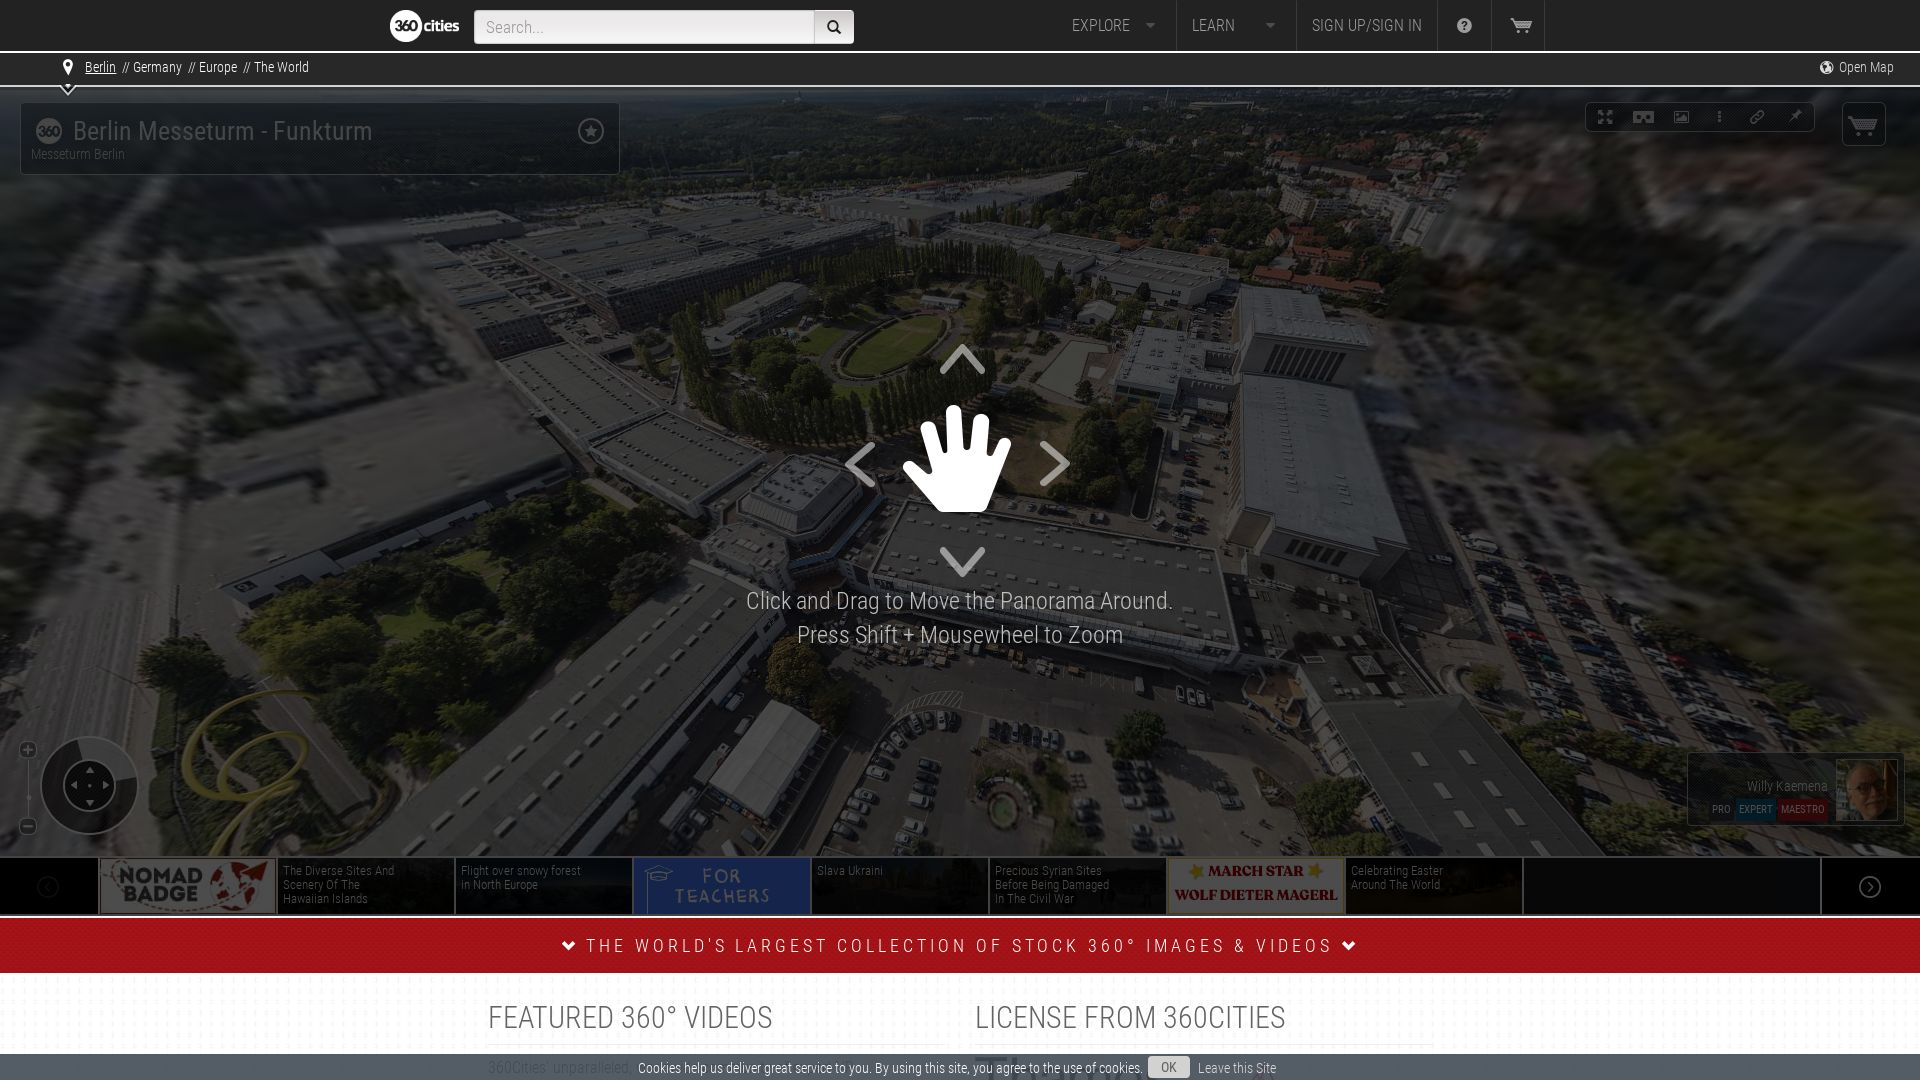Enter fullscreen mode in panorama toolbar
This screenshot has height=1080, width=1920.
tap(1605, 117)
